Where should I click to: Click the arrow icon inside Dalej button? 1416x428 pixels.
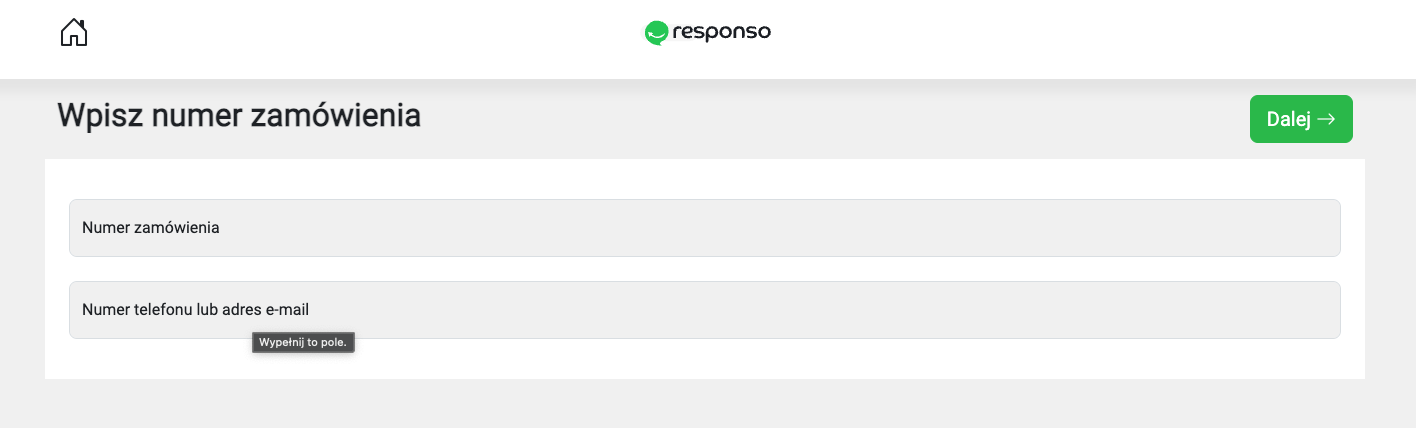coord(1326,119)
